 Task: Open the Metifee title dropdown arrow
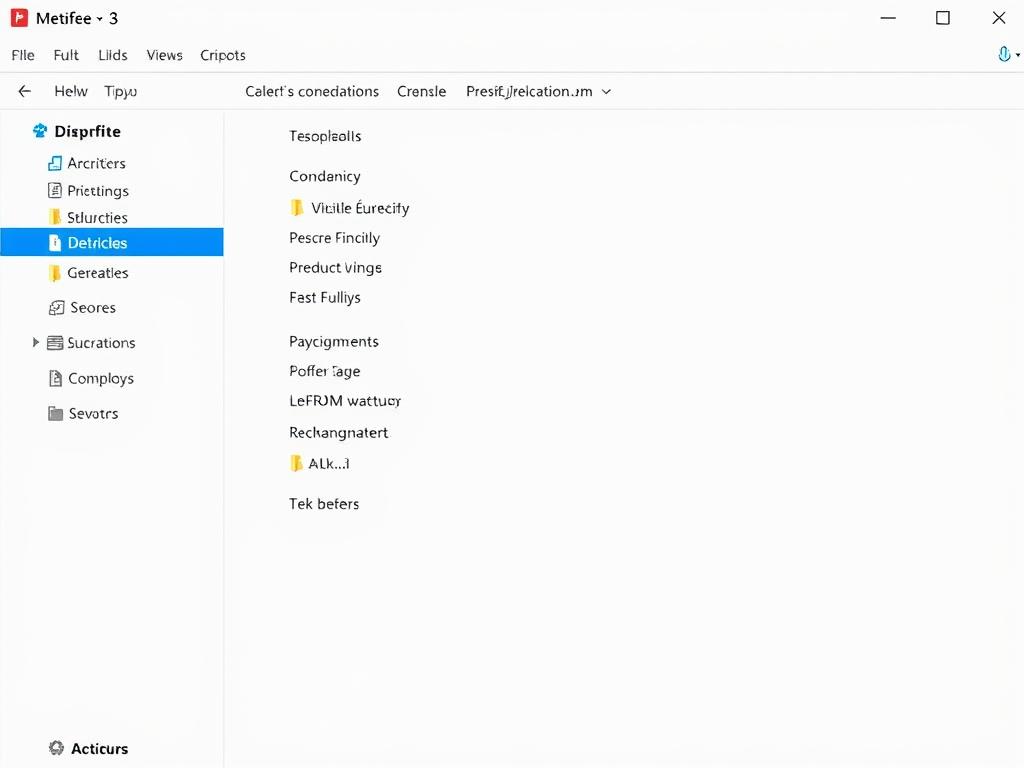click(100, 19)
